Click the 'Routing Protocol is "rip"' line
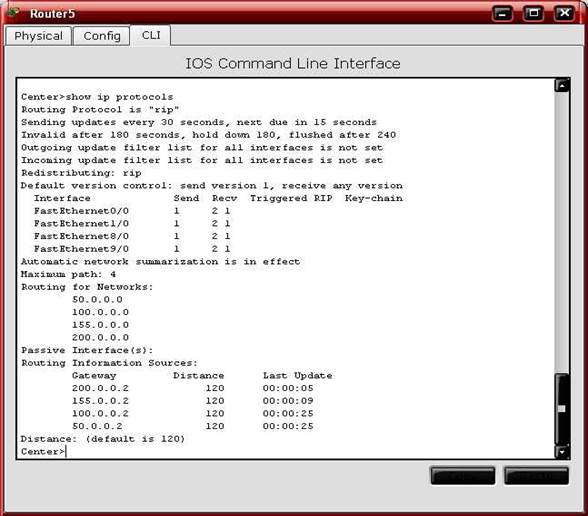Viewport: 588px width, 516px height. click(100, 110)
